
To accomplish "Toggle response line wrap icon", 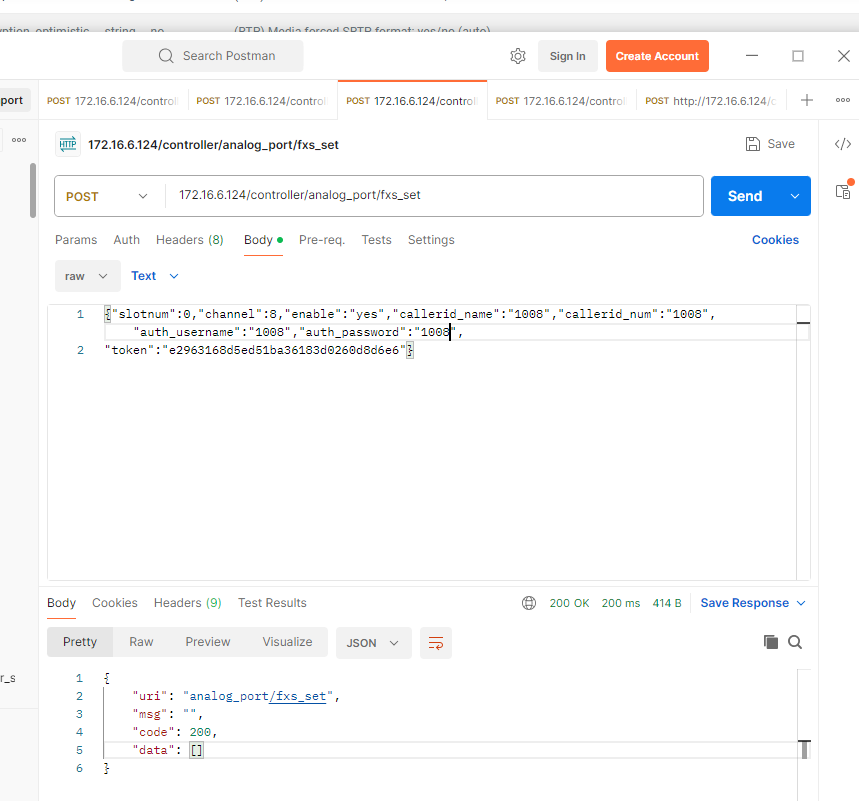I will [436, 643].
